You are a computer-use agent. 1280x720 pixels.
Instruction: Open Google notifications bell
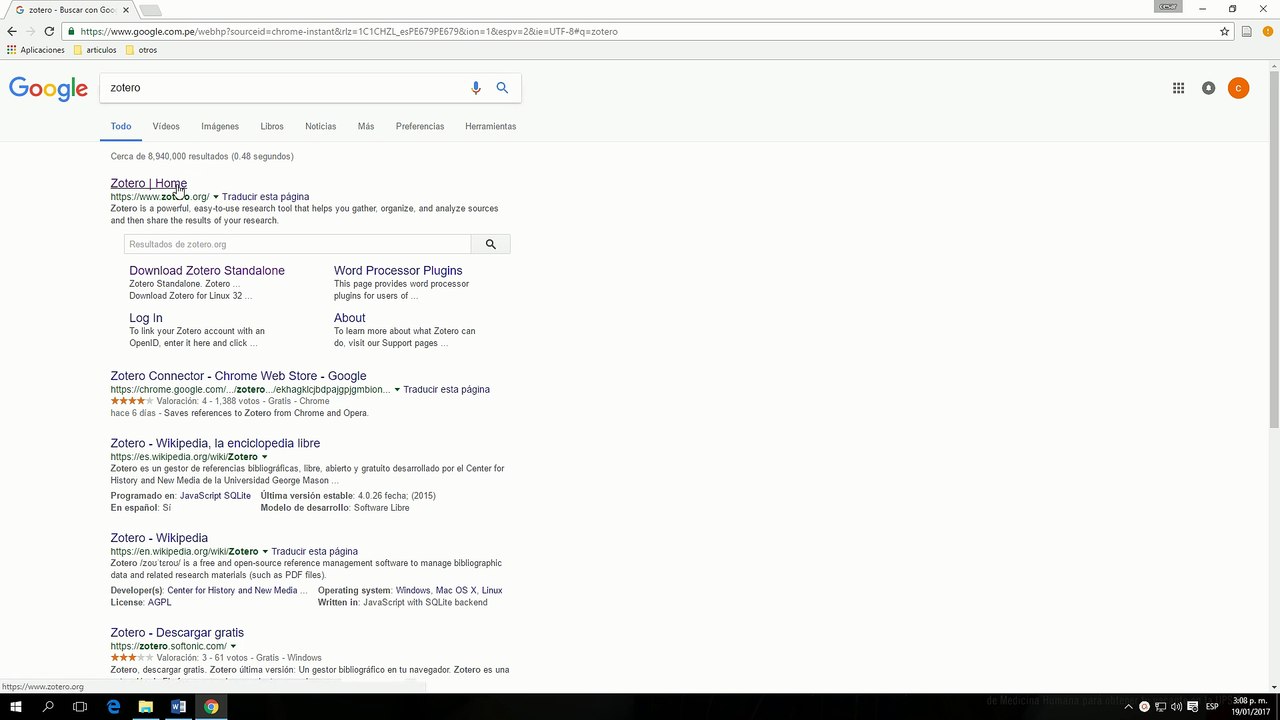coord(1208,88)
